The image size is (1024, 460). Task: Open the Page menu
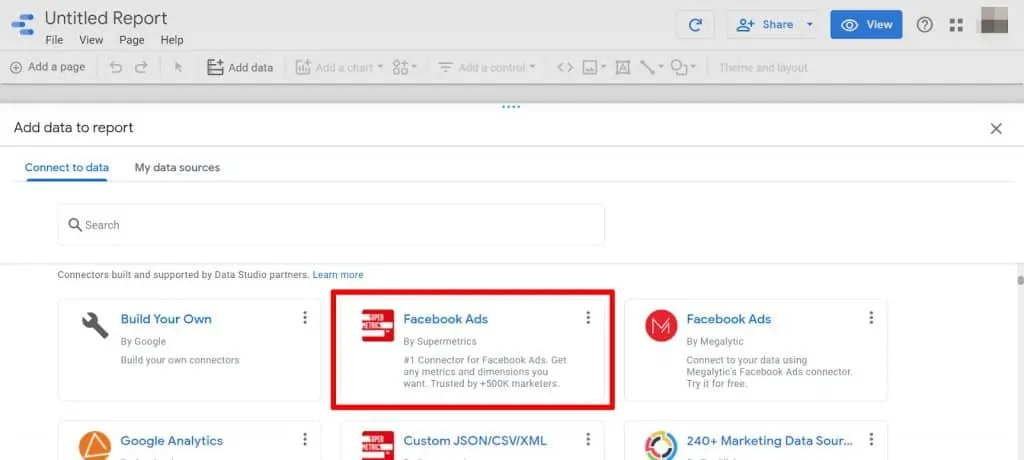click(131, 40)
